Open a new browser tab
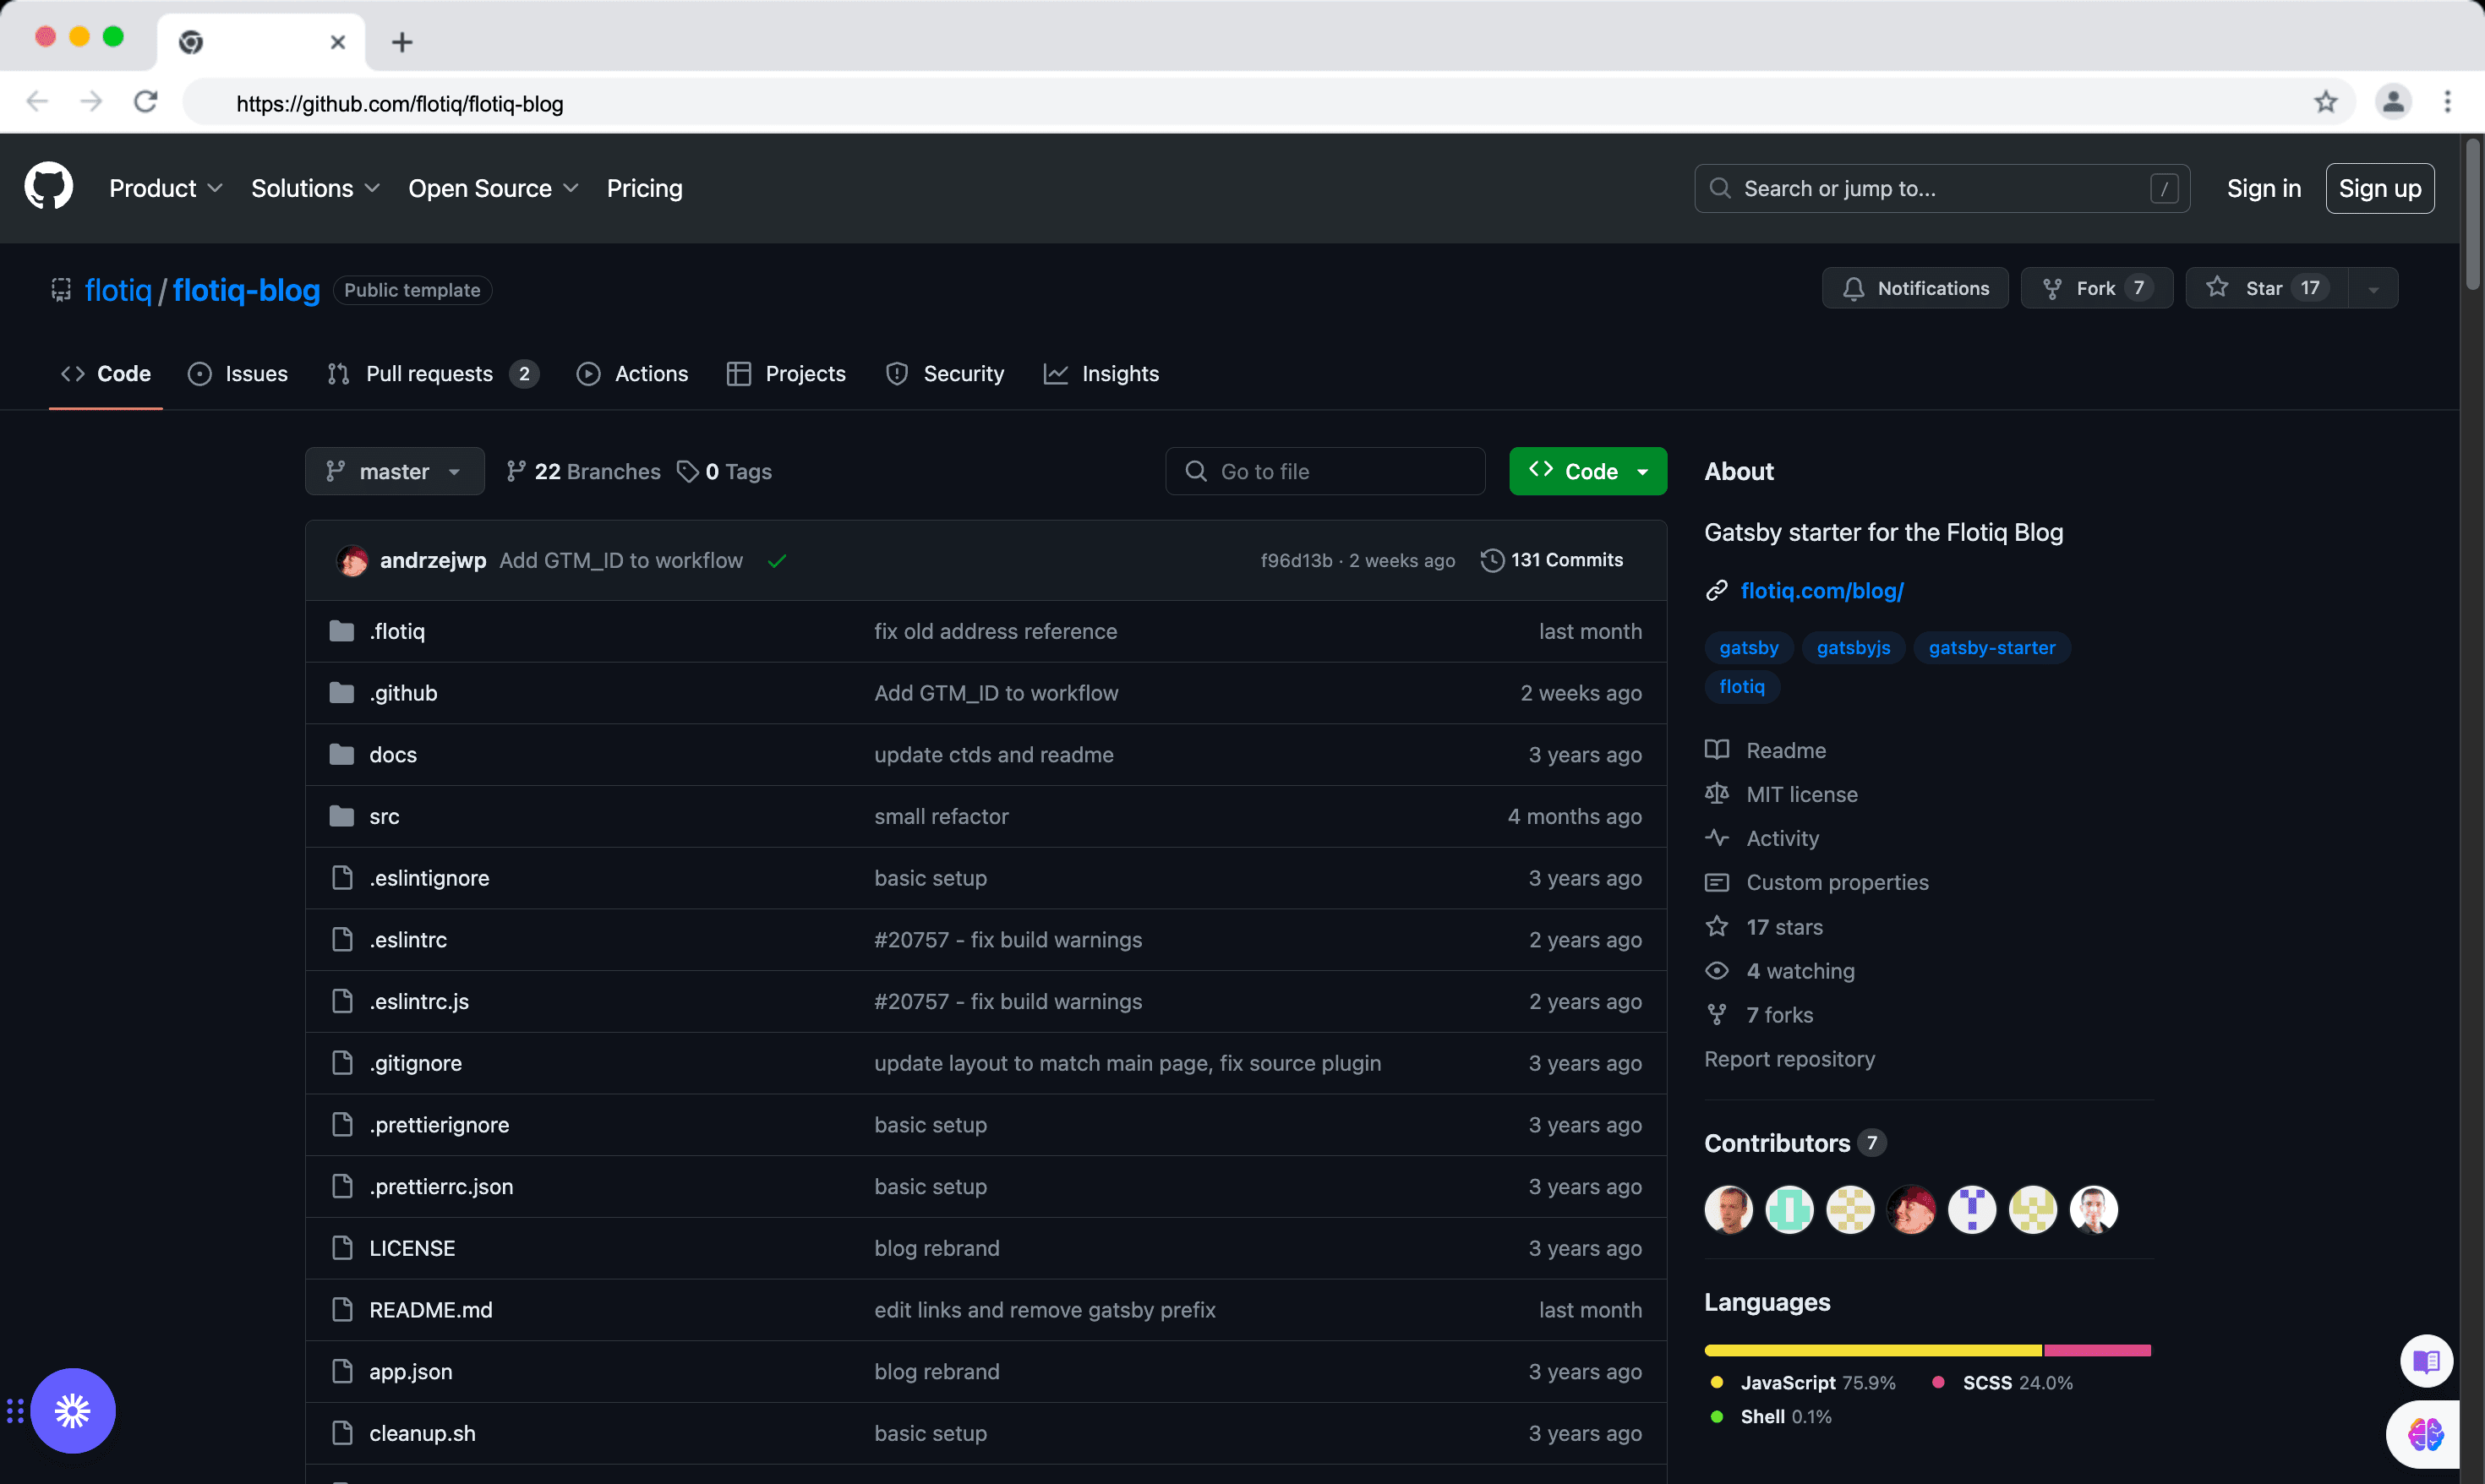The height and width of the screenshot is (1484, 2485). tap(402, 42)
